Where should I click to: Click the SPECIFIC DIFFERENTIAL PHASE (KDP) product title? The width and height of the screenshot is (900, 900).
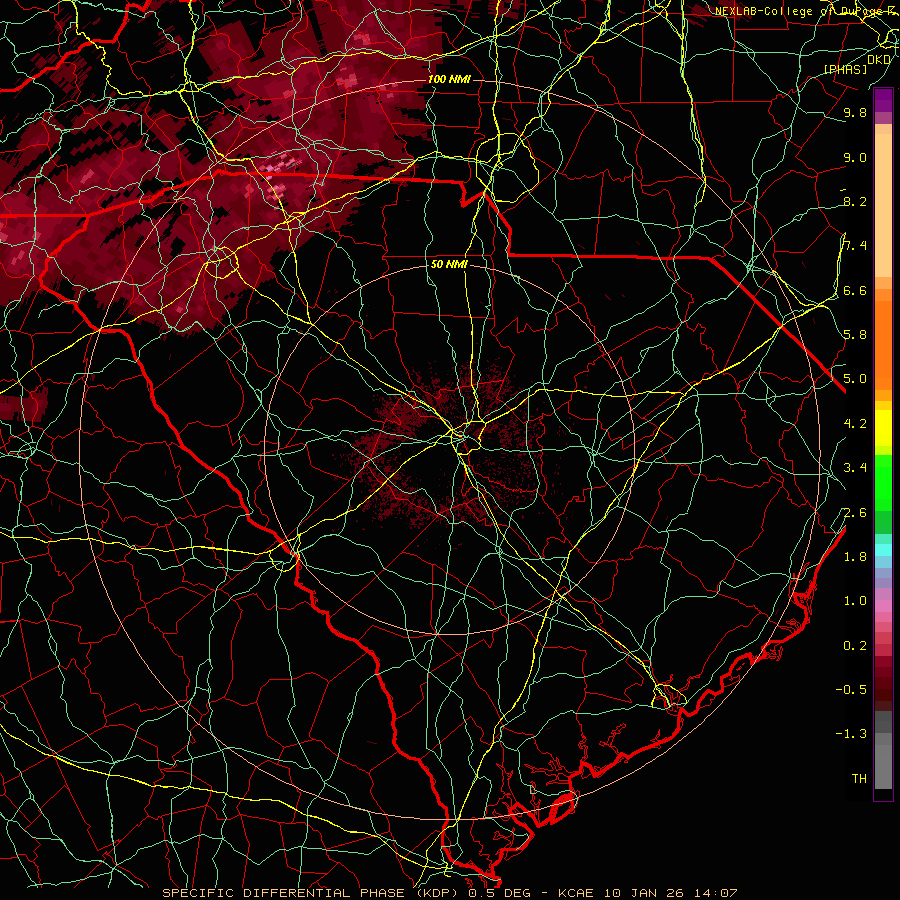pos(312,893)
